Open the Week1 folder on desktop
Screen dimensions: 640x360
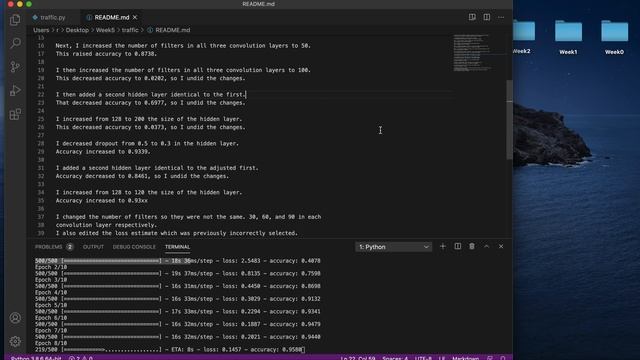568,37
